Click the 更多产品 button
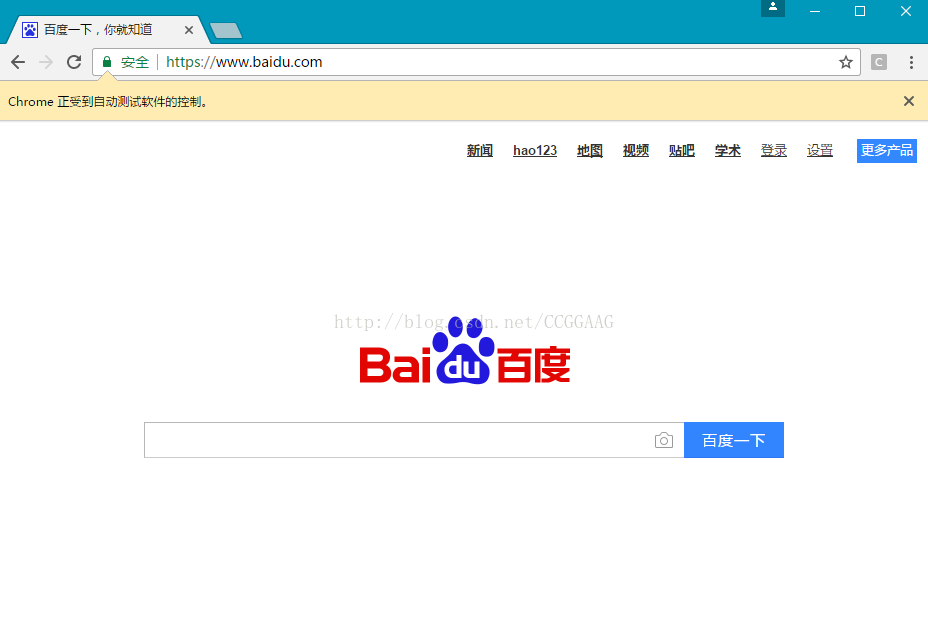The width and height of the screenshot is (928, 622). pyautogui.click(x=887, y=151)
